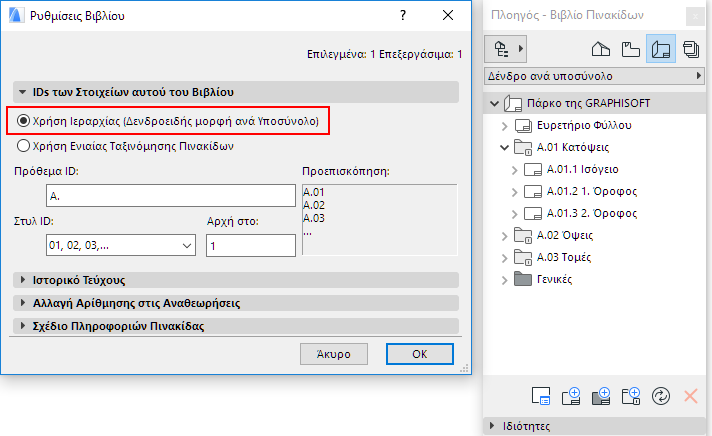The width and height of the screenshot is (712, 436).
Task: Click the OK button
Action: pos(420,354)
